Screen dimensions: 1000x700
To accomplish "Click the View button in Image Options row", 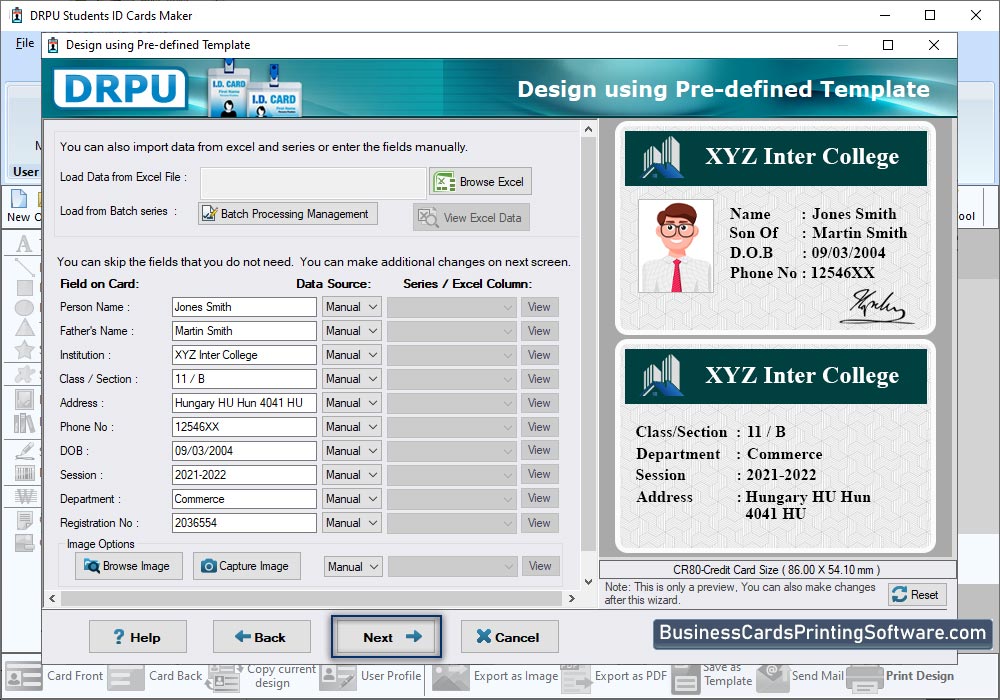I will pos(540,566).
